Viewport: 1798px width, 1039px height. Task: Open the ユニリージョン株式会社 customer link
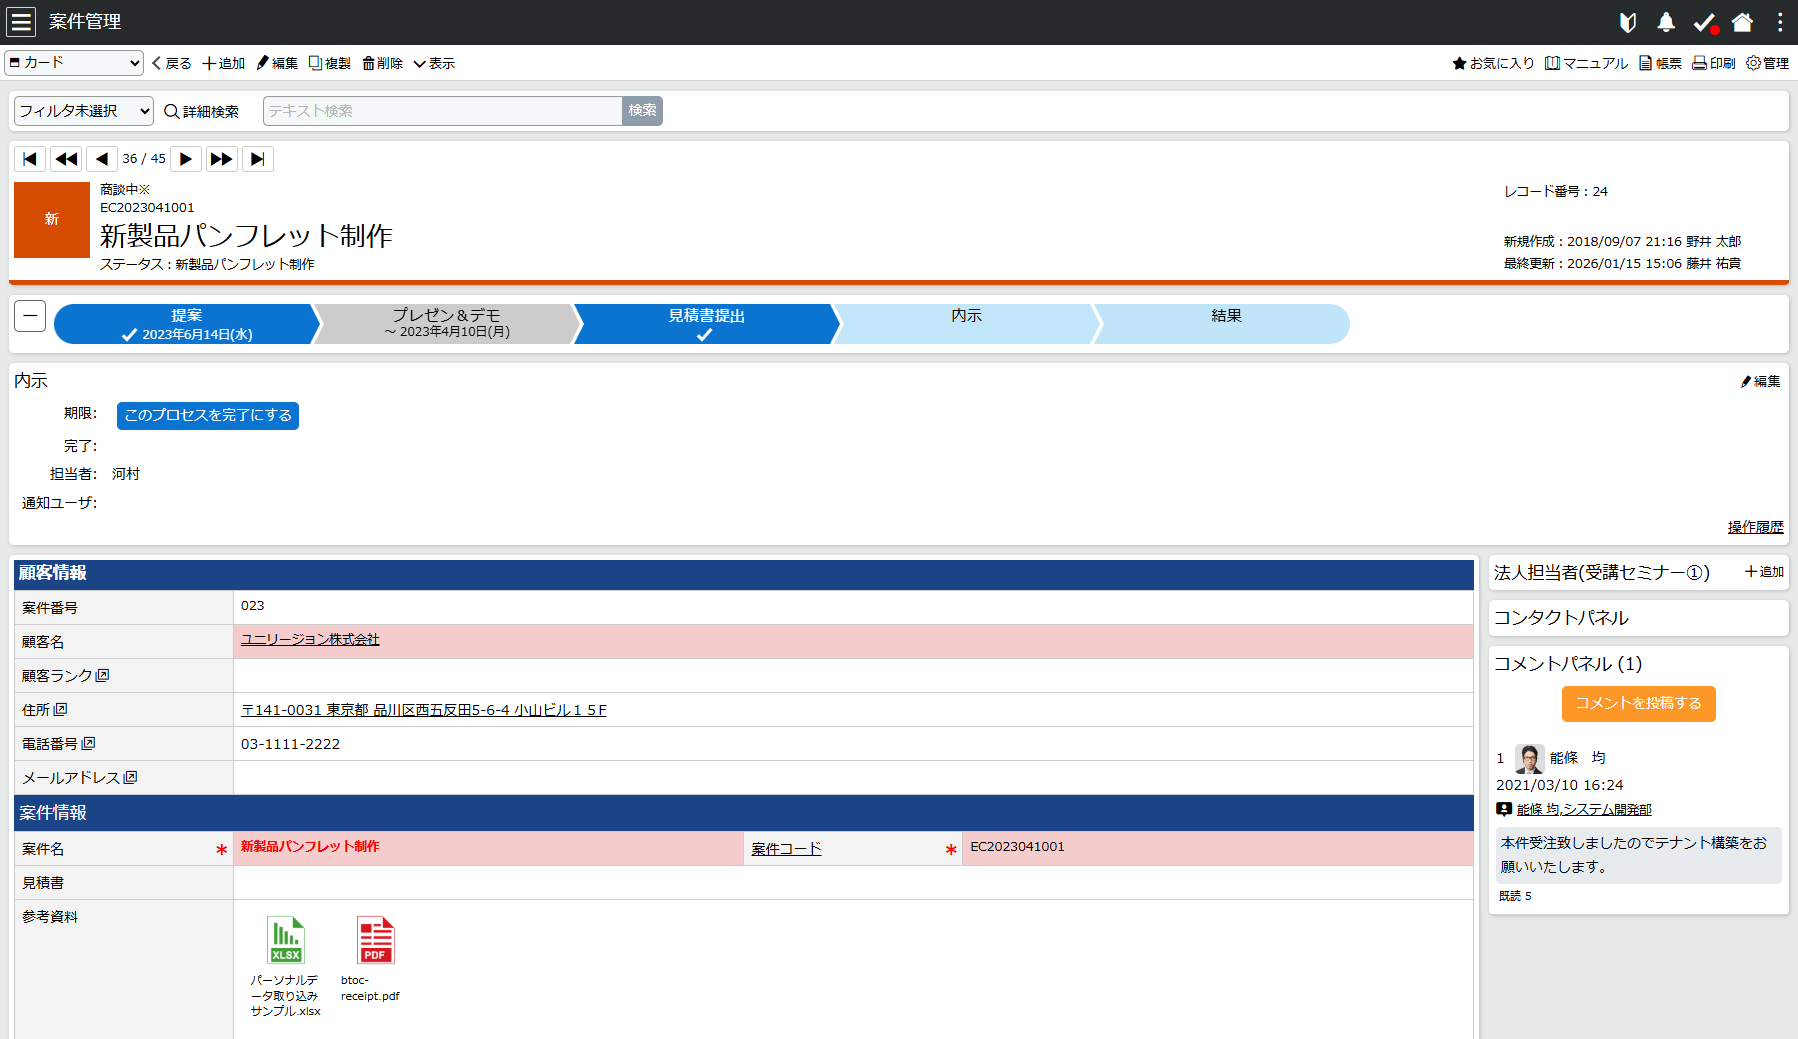(x=310, y=640)
